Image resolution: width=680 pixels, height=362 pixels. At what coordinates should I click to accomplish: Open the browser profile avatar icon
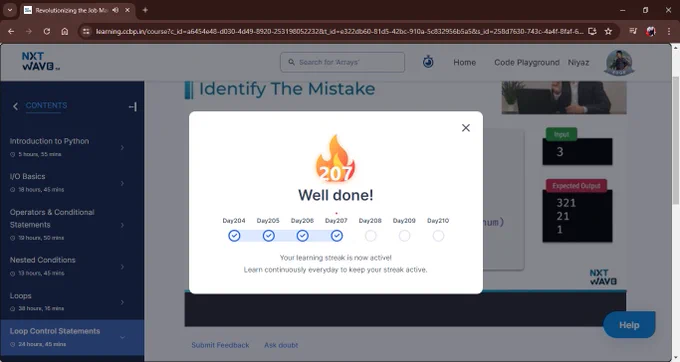[x=651, y=31]
